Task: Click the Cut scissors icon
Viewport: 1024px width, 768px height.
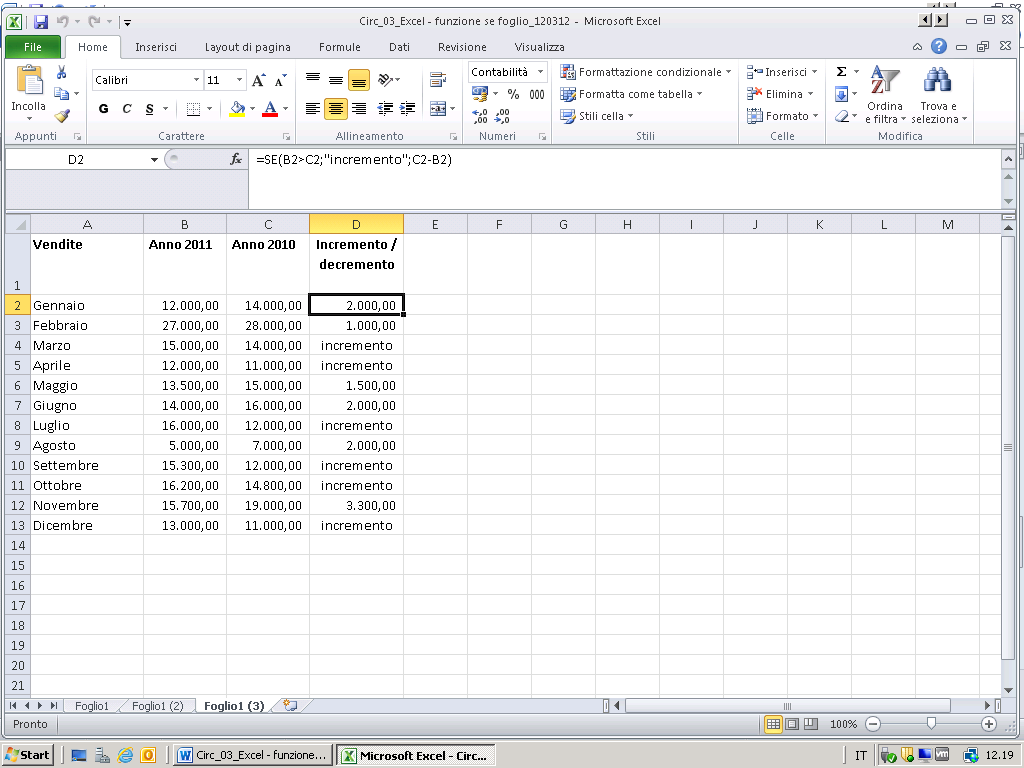Action: click(x=61, y=73)
